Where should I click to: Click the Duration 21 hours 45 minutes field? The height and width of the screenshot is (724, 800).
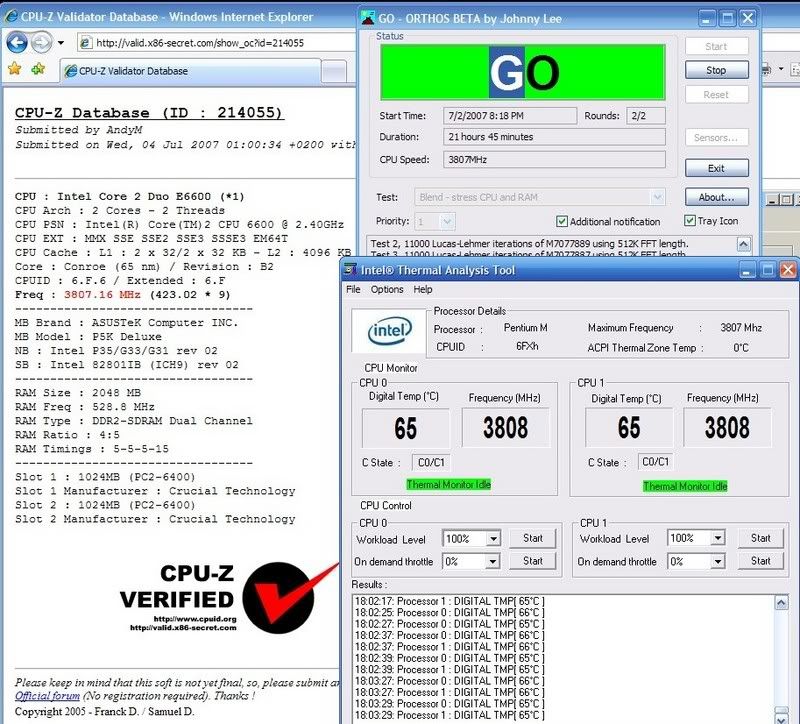point(554,137)
